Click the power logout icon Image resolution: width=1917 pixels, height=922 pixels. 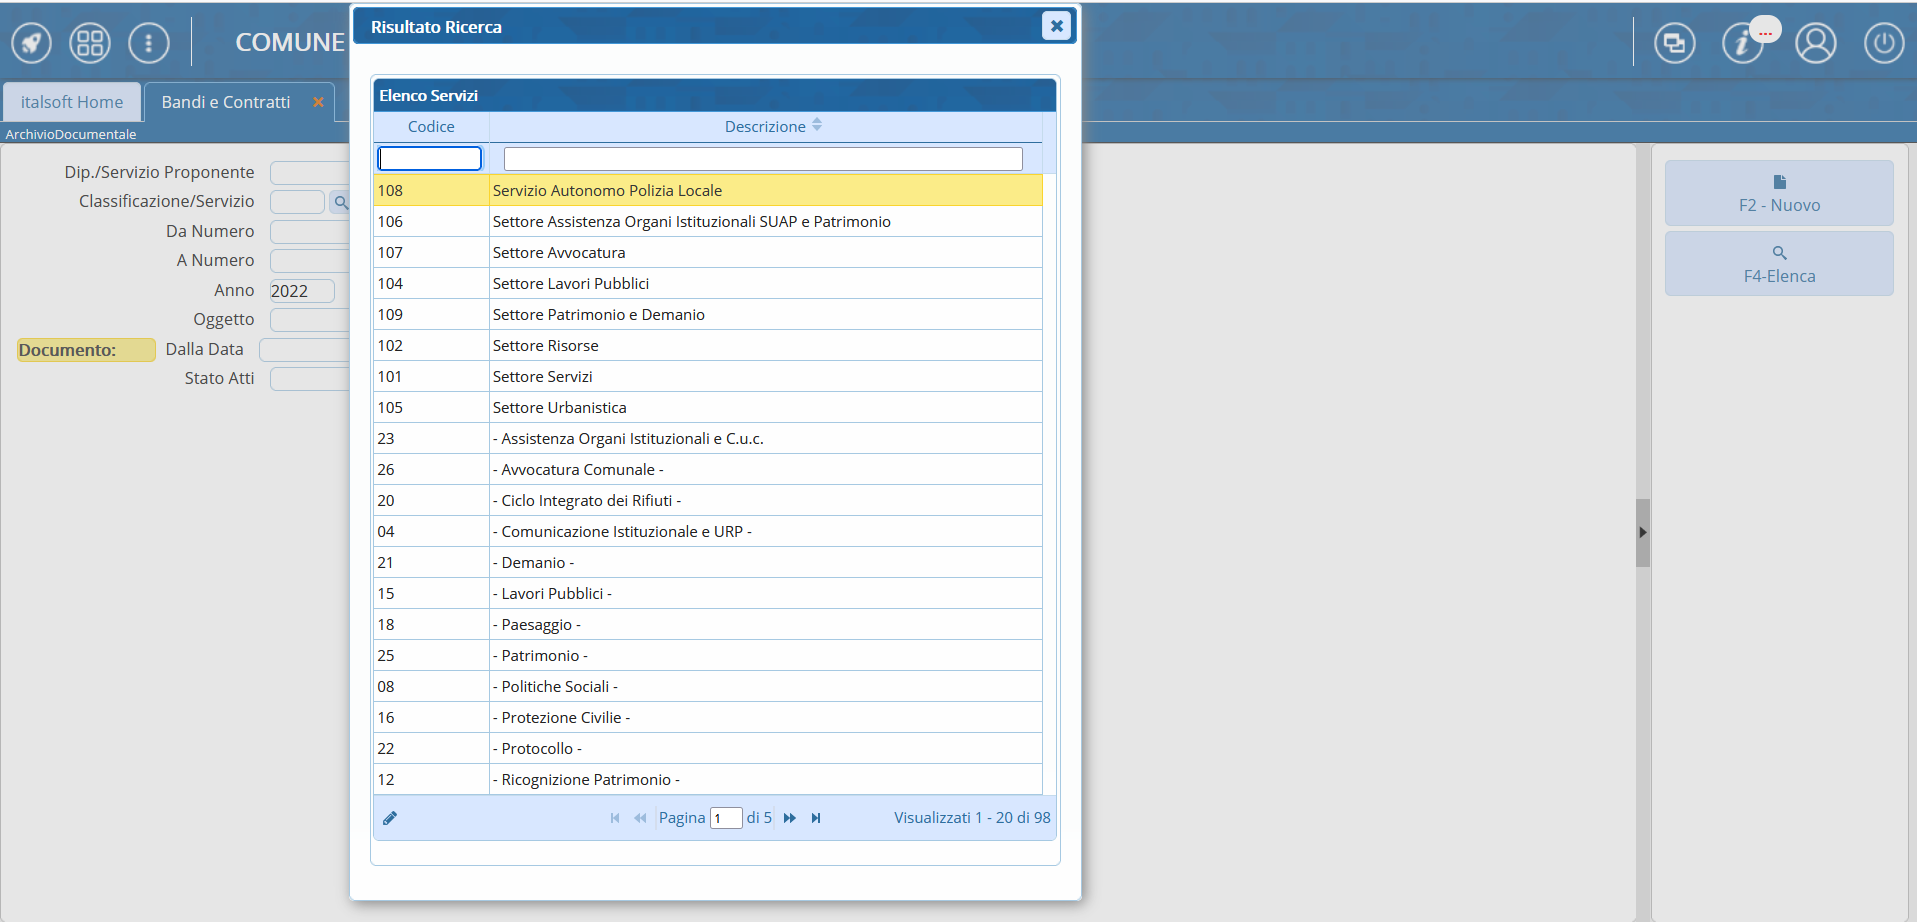tap(1883, 43)
